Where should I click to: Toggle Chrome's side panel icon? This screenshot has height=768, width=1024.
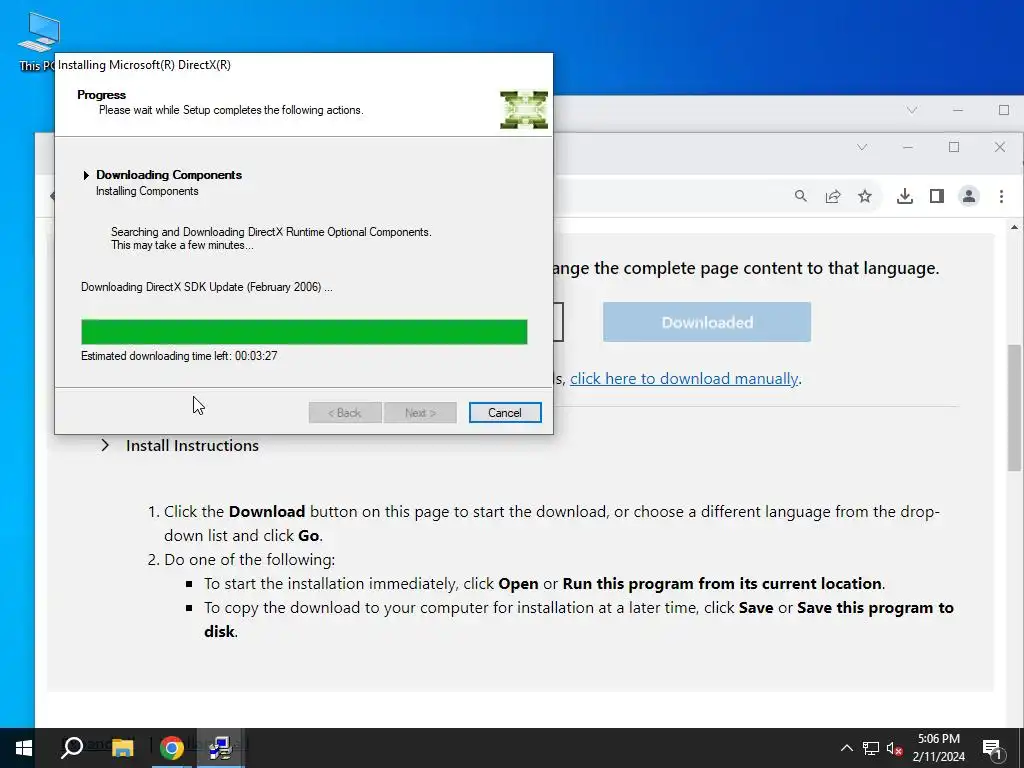pyautogui.click(x=936, y=196)
